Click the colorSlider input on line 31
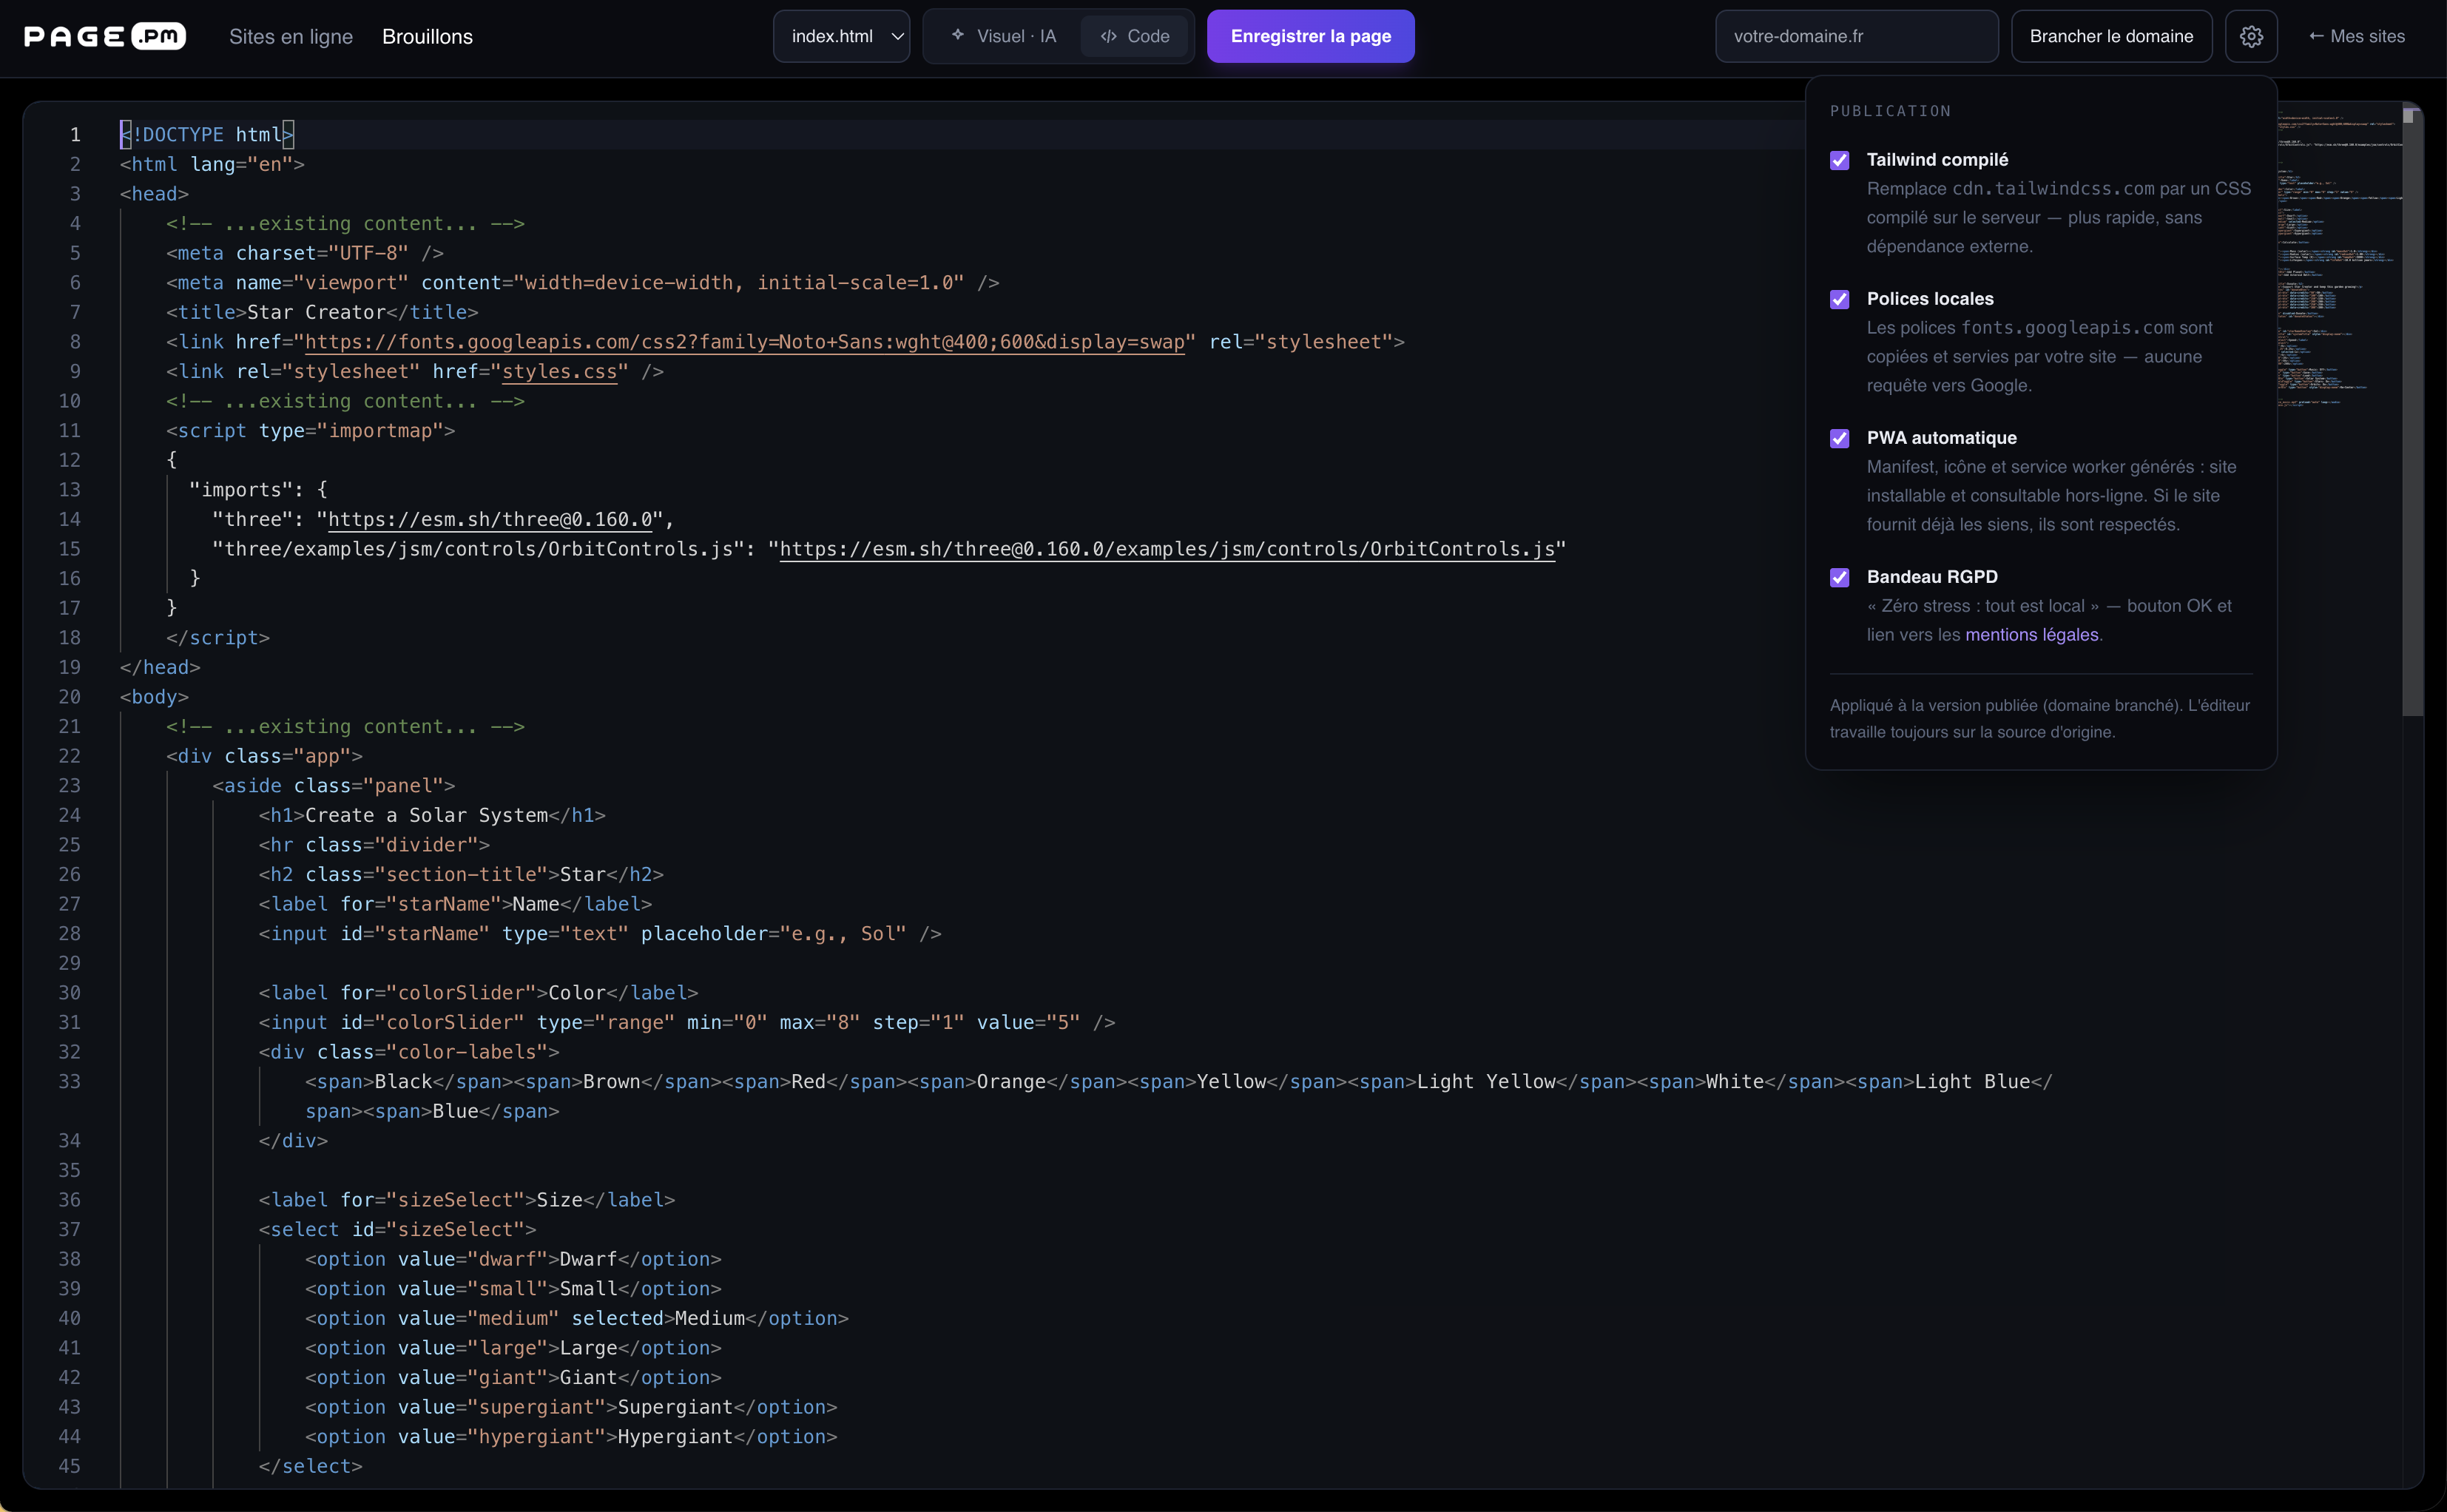The image size is (2447, 1512). click(x=686, y=1022)
